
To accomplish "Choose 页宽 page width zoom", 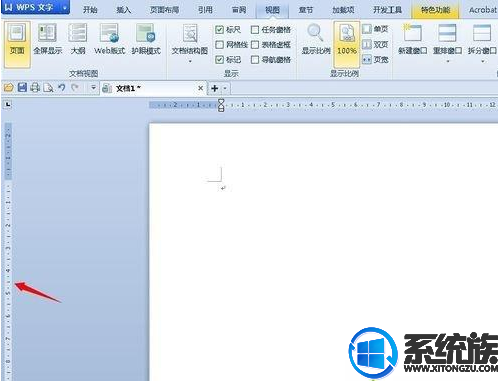I will click(375, 59).
